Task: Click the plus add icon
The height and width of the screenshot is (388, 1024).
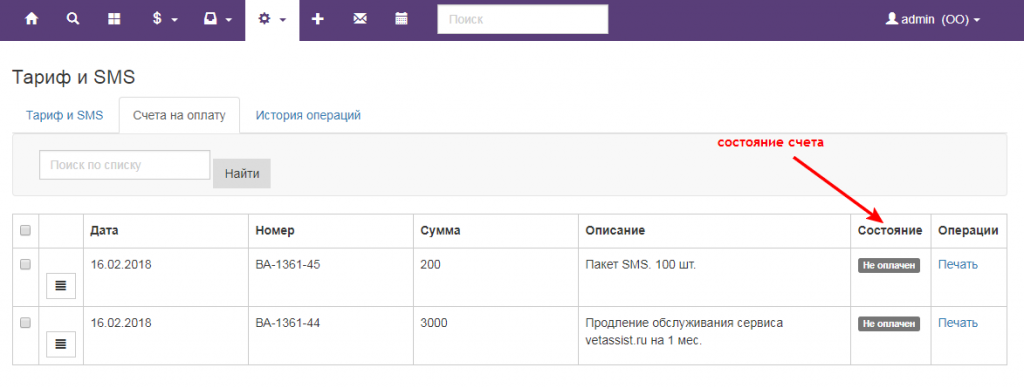Action: 317,19
